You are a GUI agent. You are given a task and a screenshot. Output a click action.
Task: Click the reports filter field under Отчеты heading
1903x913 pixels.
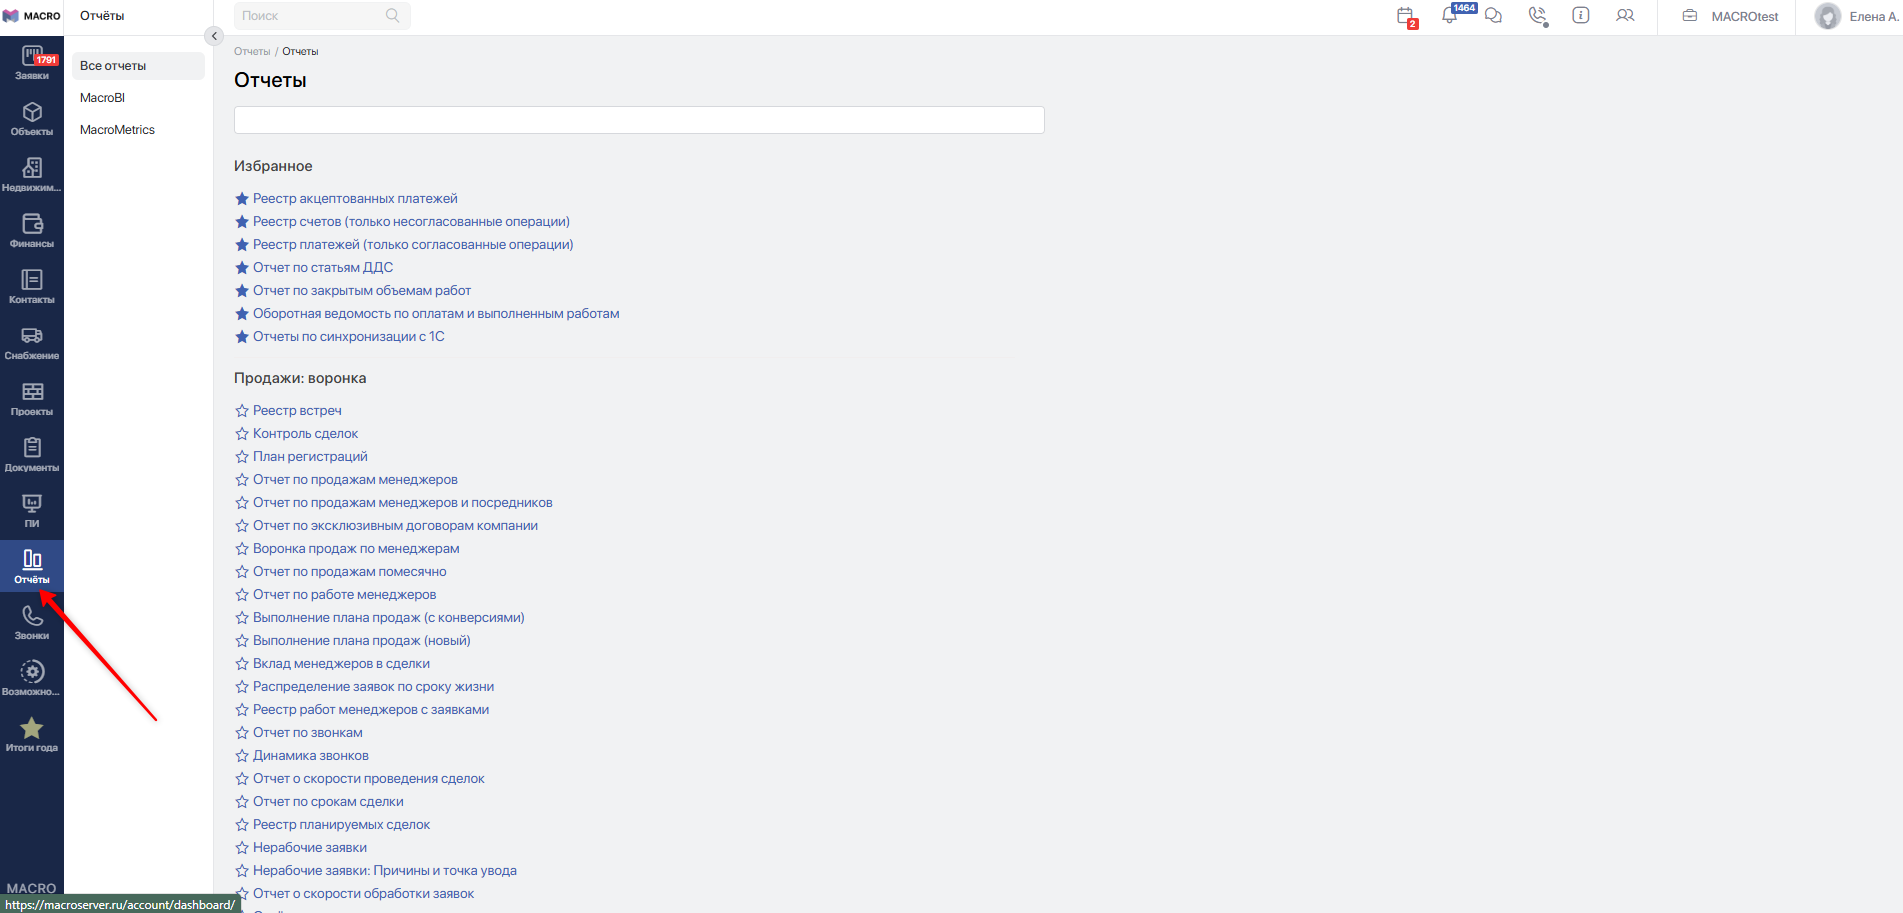coord(639,120)
